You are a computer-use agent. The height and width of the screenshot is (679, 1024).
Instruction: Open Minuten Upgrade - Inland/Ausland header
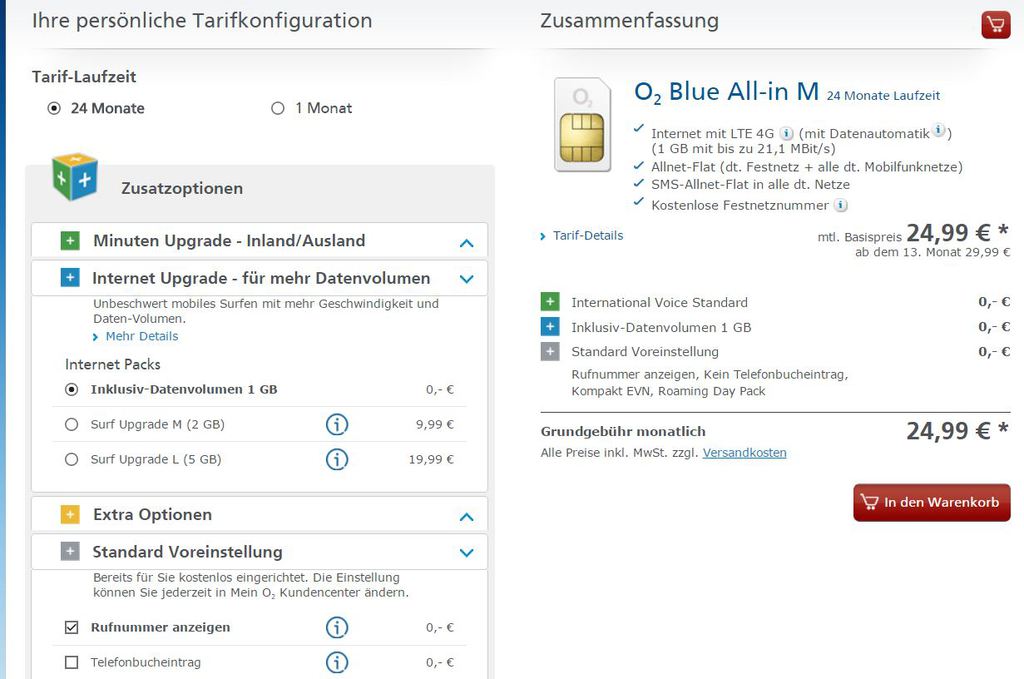click(259, 240)
